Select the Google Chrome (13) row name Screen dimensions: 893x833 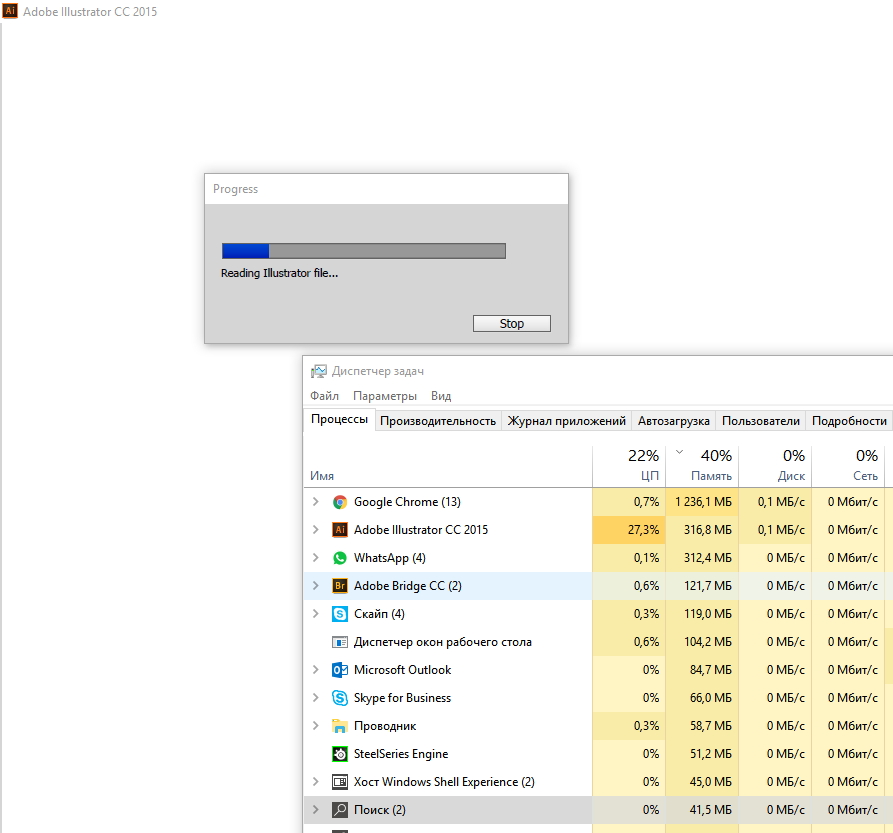(407, 502)
